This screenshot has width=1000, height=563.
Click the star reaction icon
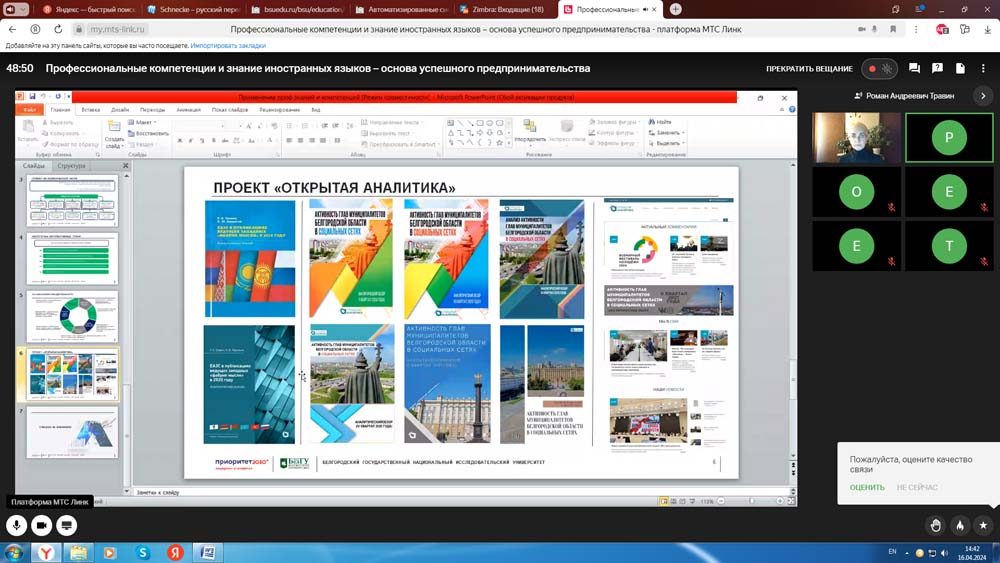(983, 525)
